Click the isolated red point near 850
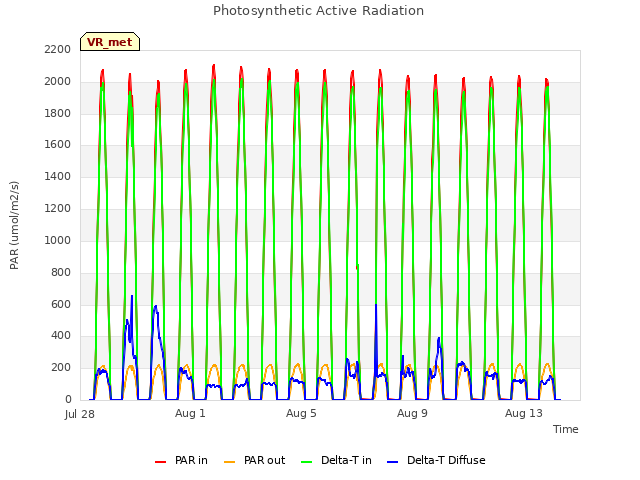640x480 pixels. tap(357, 267)
